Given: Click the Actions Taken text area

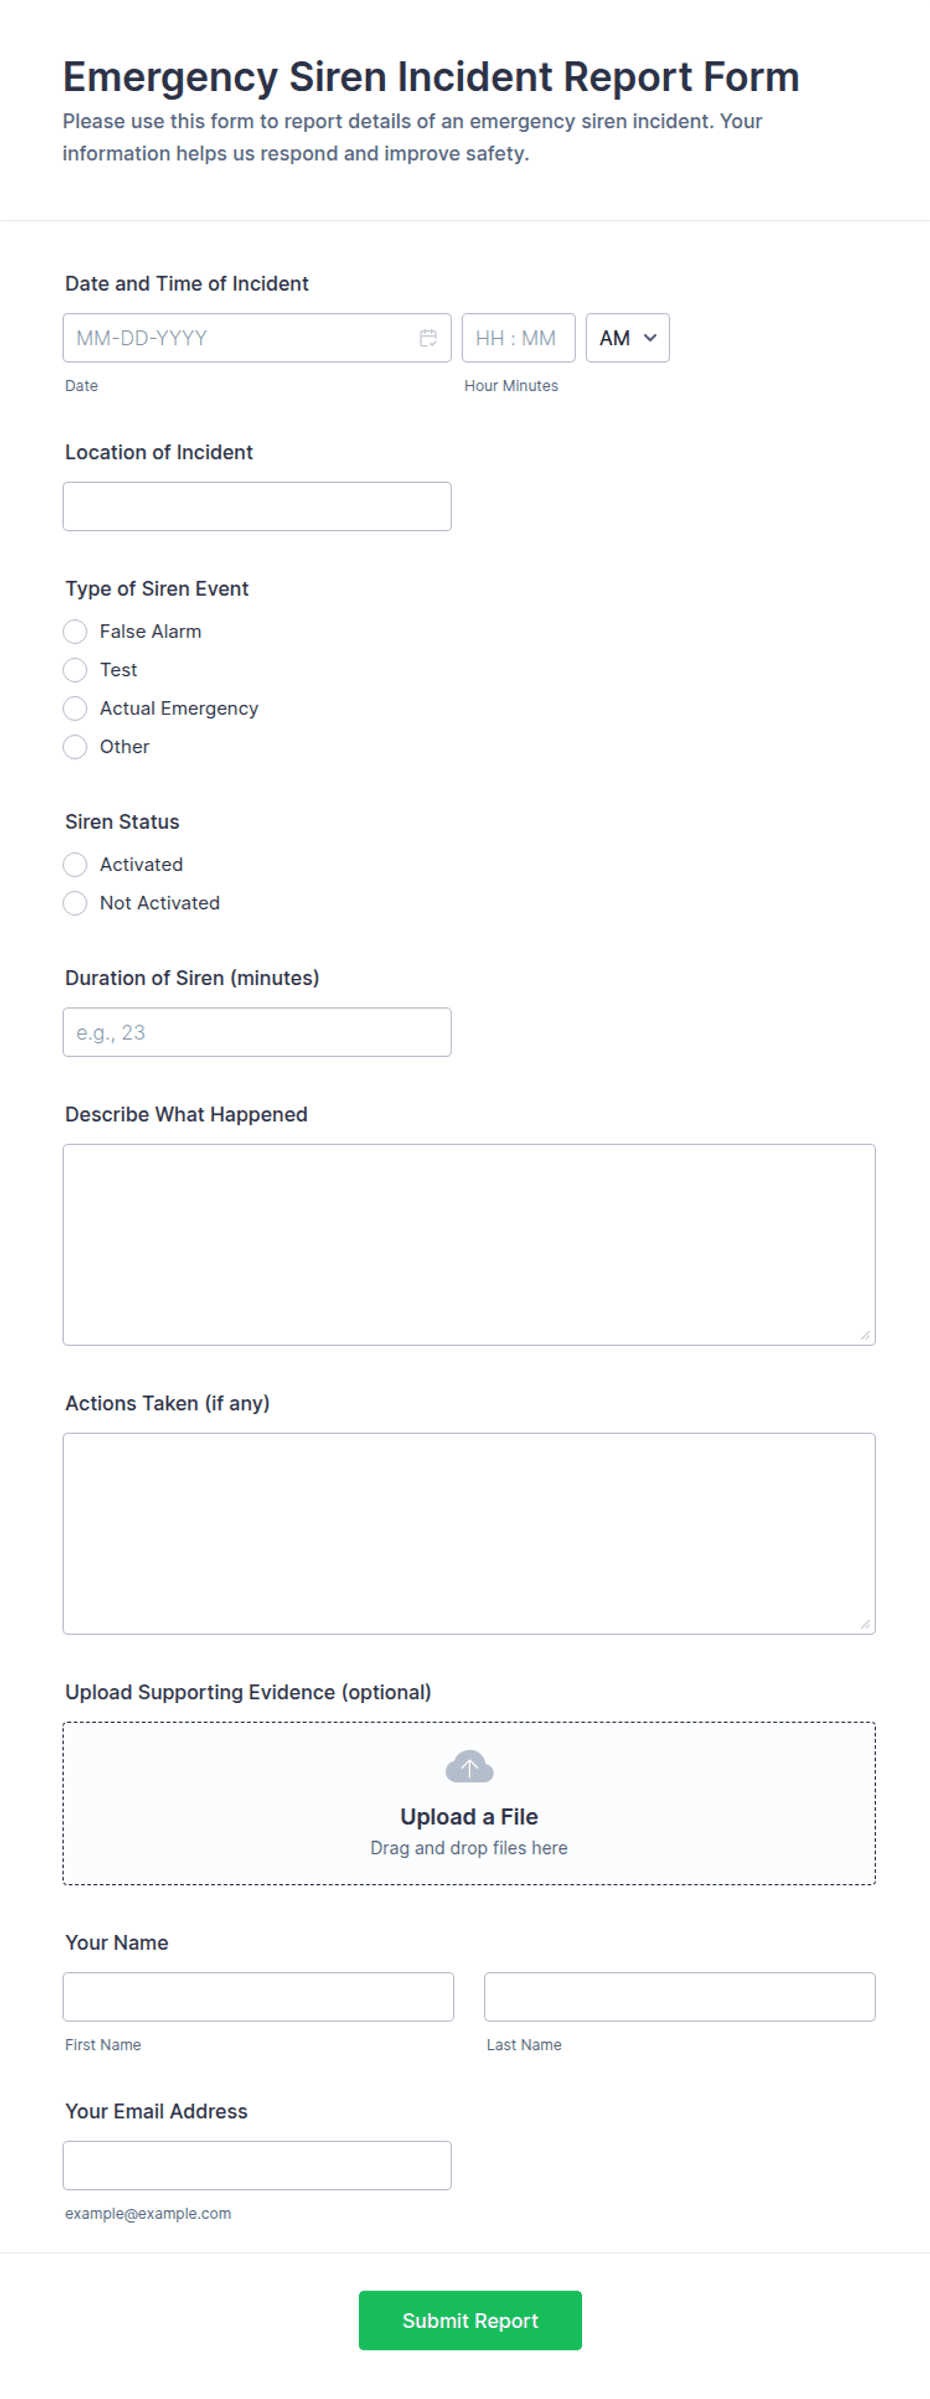Looking at the screenshot, I should click(x=469, y=1533).
